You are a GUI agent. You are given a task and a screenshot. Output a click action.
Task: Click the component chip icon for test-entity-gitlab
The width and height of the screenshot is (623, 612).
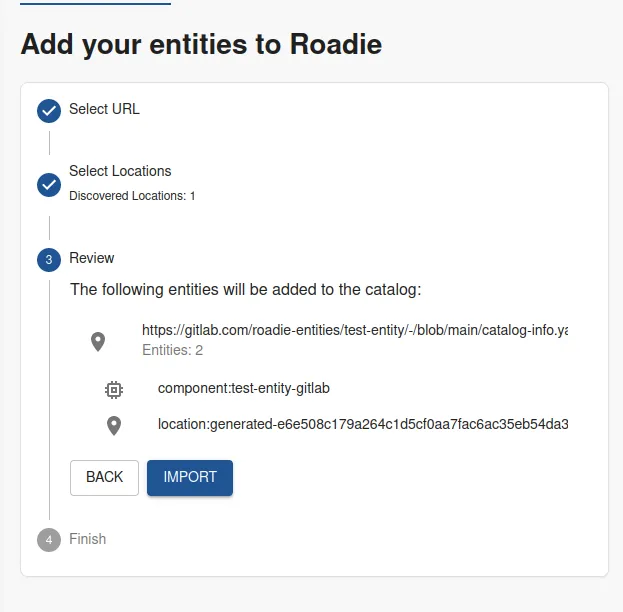(x=114, y=388)
